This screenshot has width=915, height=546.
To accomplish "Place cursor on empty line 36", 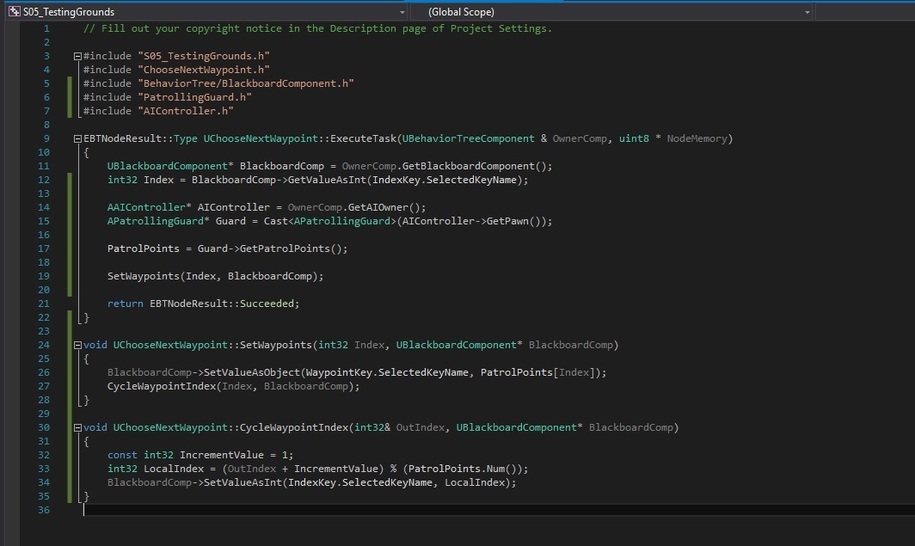I will point(300,509).
